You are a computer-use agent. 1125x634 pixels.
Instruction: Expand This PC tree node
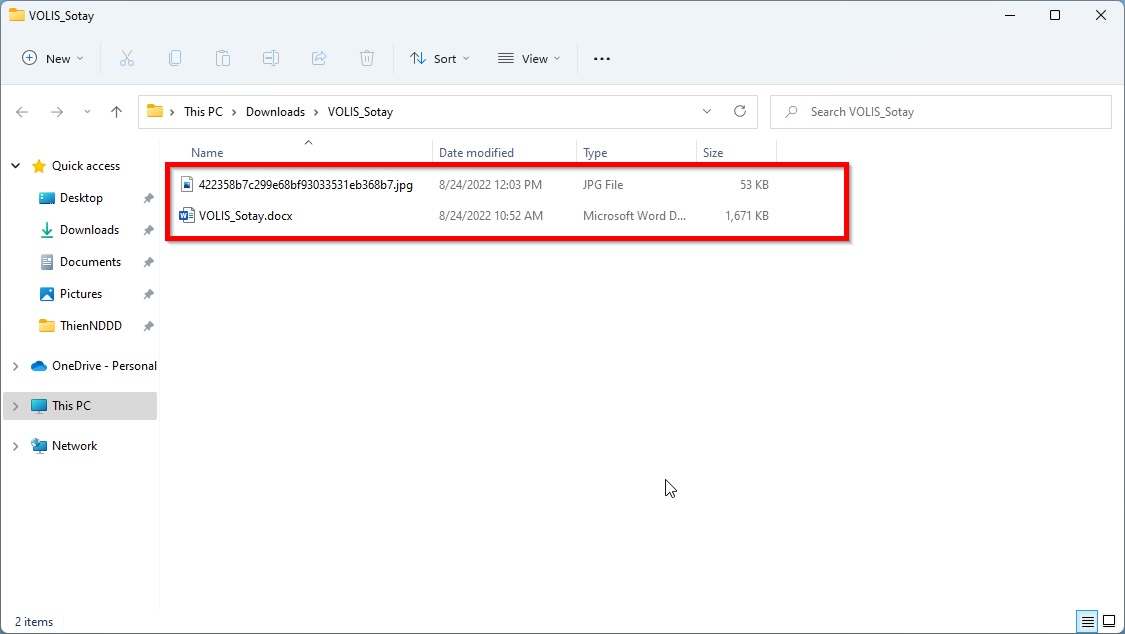pyautogui.click(x=15, y=406)
